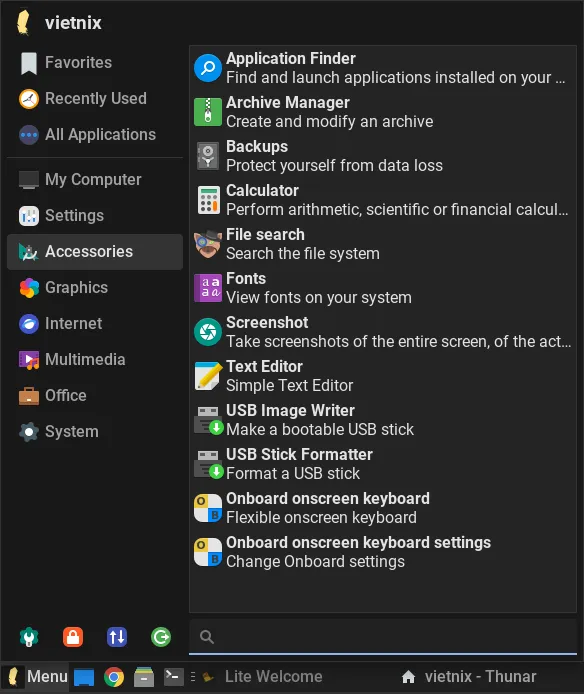Open Application Finder magnifier icon
584x694 pixels.
click(208, 68)
